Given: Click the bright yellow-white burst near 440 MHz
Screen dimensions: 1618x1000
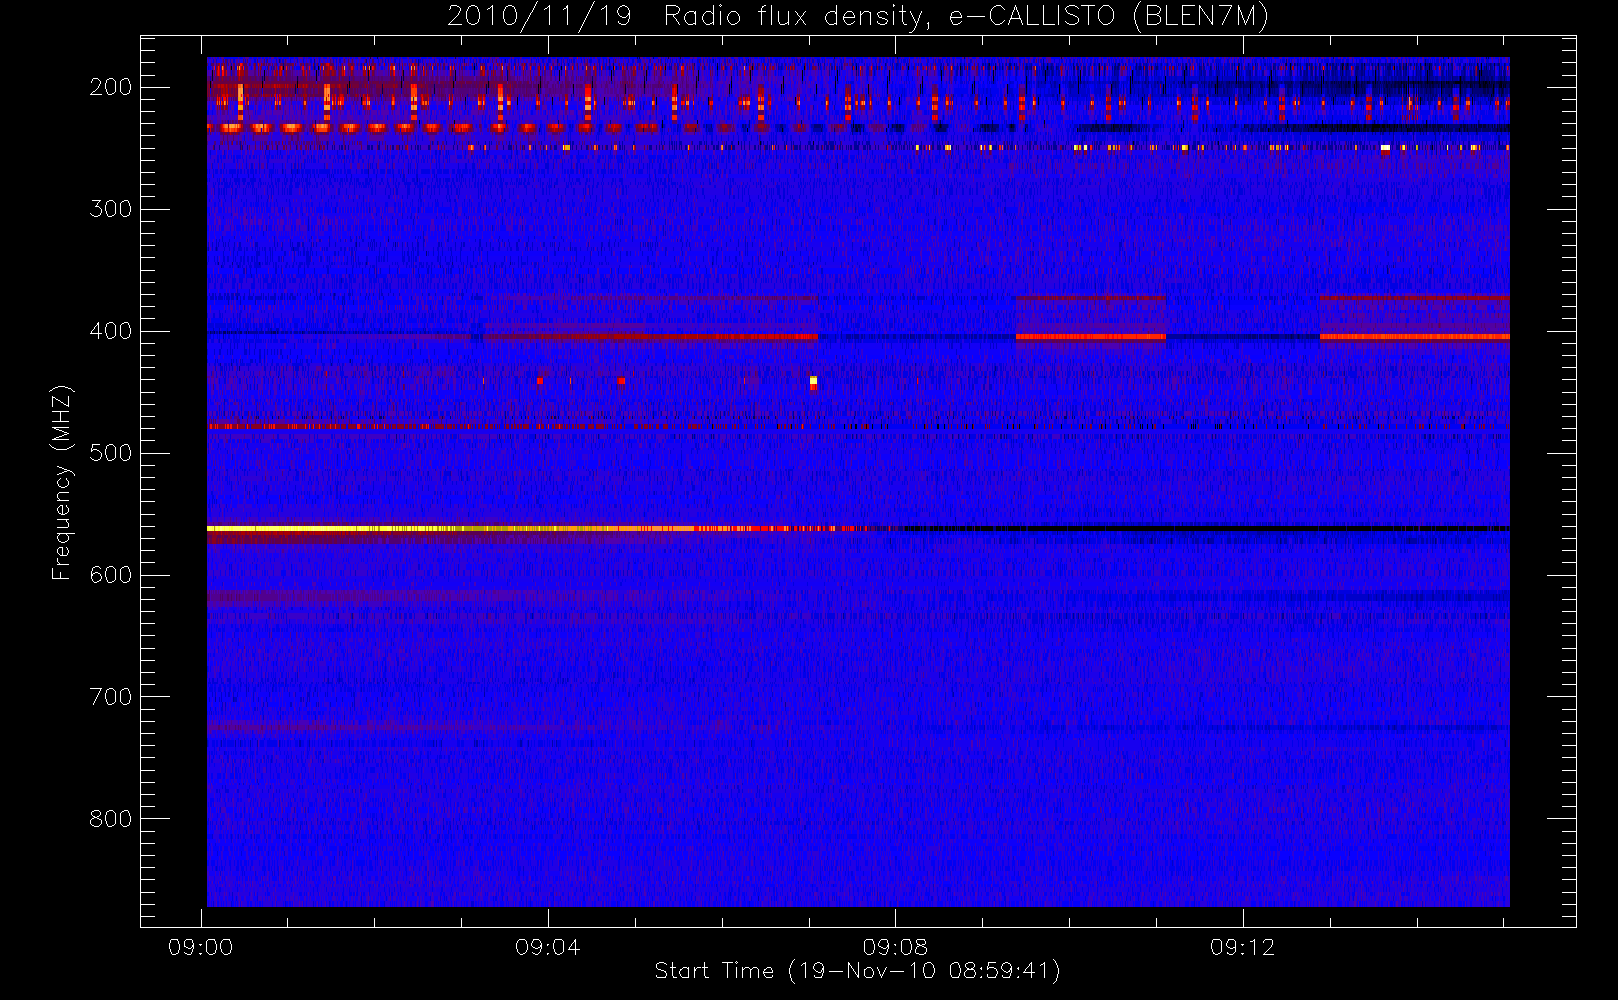Looking at the screenshot, I should 813,382.
